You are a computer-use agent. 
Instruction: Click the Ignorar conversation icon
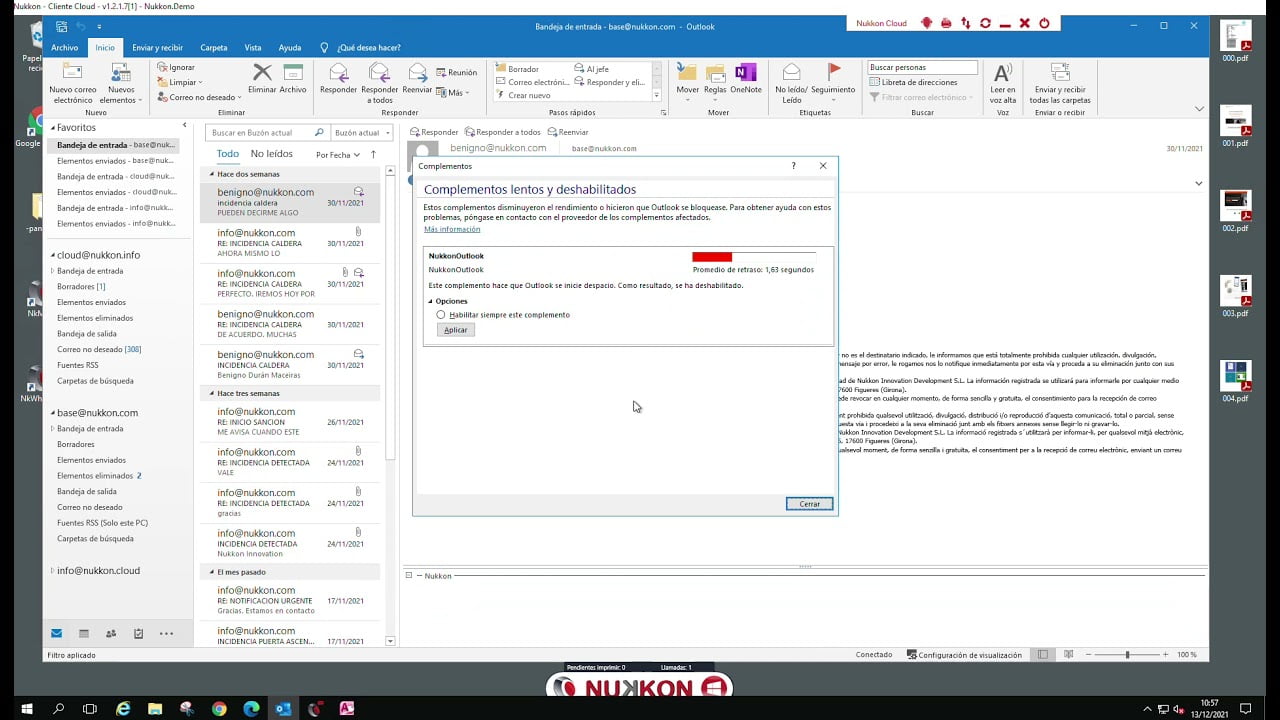[x=162, y=67]
